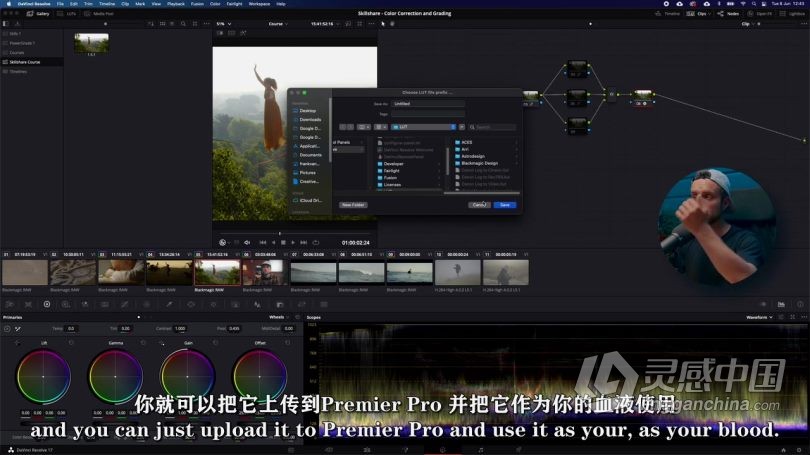This screenshot has height=455, width=810.
Task: Open the Playback menu
Action: pyautogui.click(x=176, y=4)
